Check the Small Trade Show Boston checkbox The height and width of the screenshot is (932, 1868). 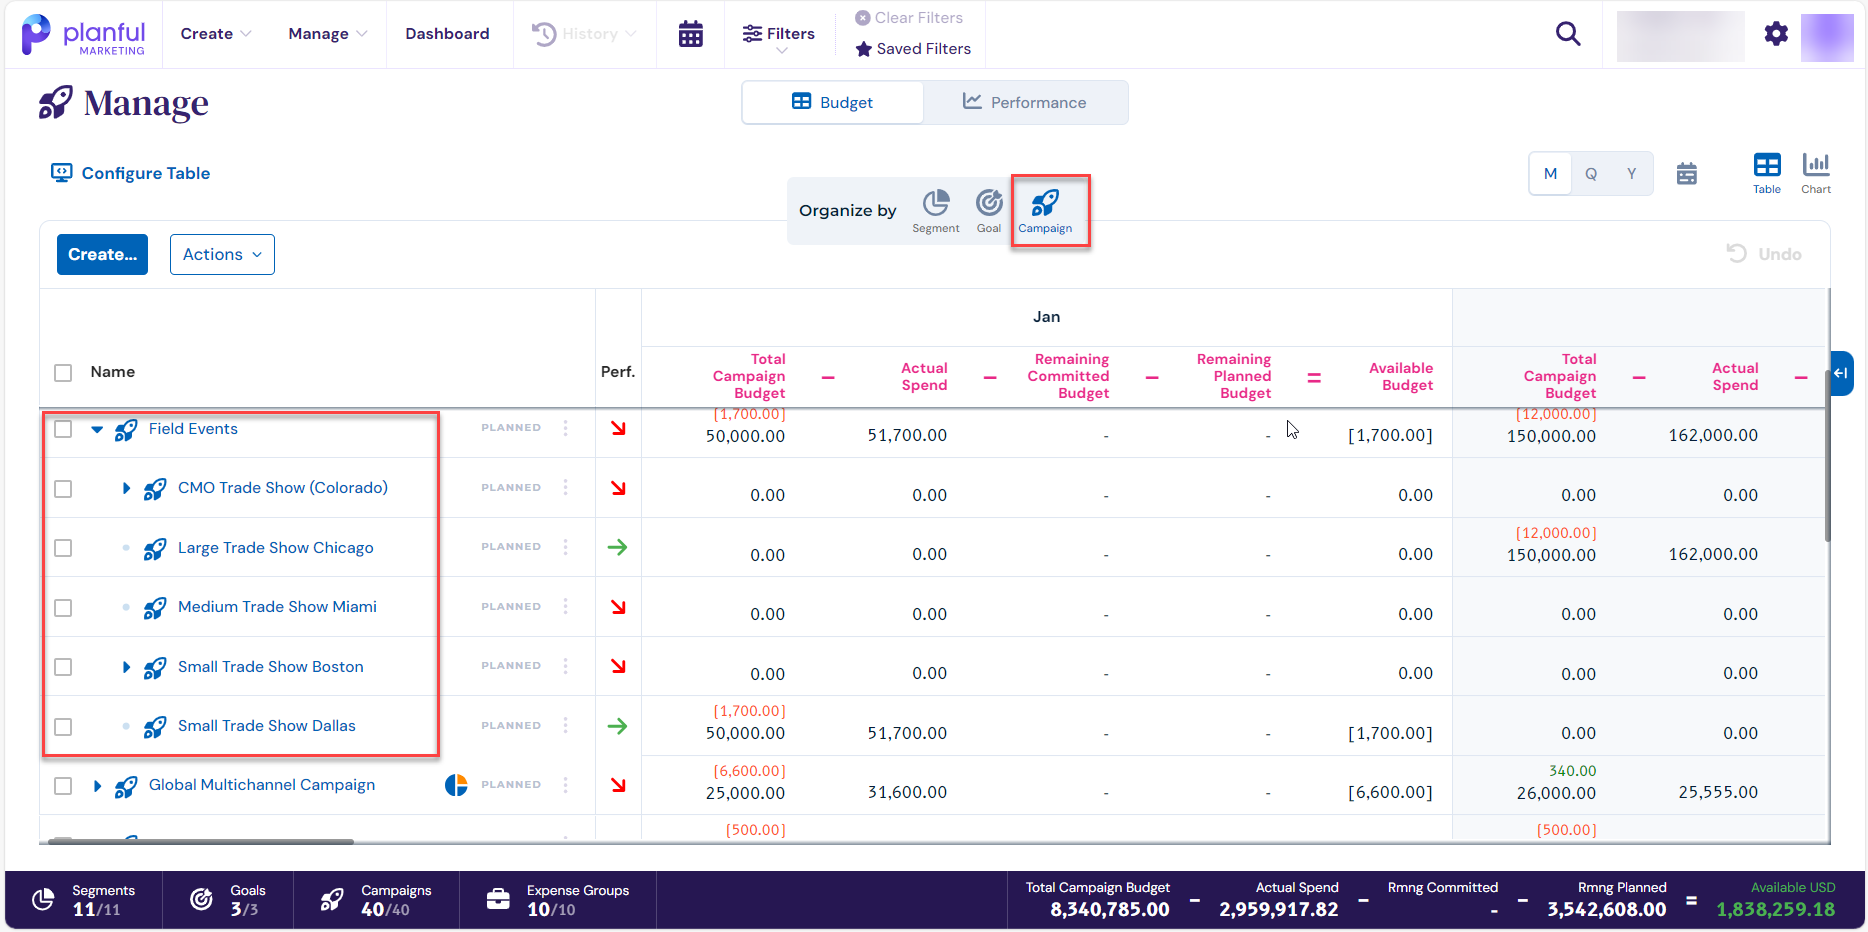click(63, 667)
